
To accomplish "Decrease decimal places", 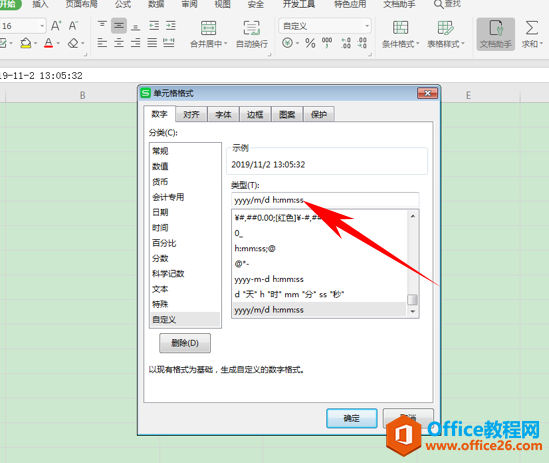I will click(362, 43).
